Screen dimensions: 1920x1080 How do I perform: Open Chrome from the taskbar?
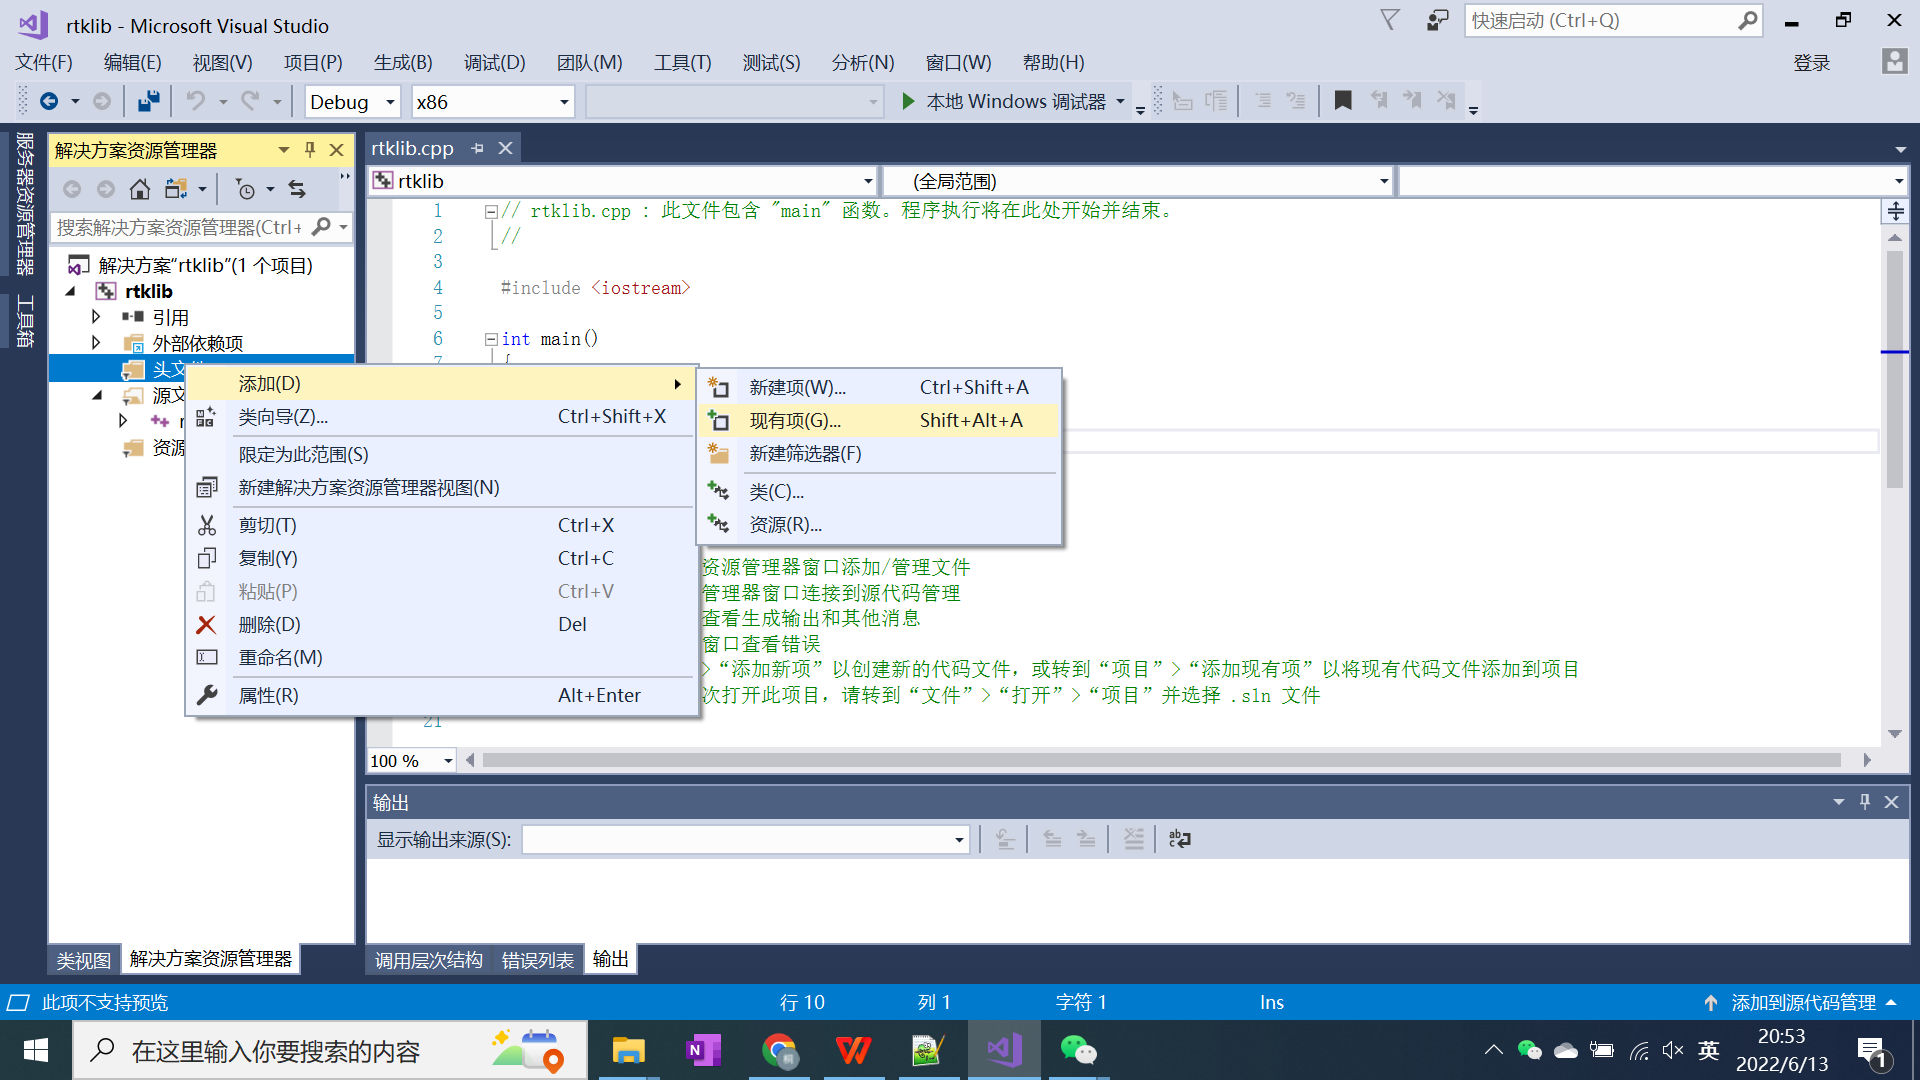[x=778, y=1050]
